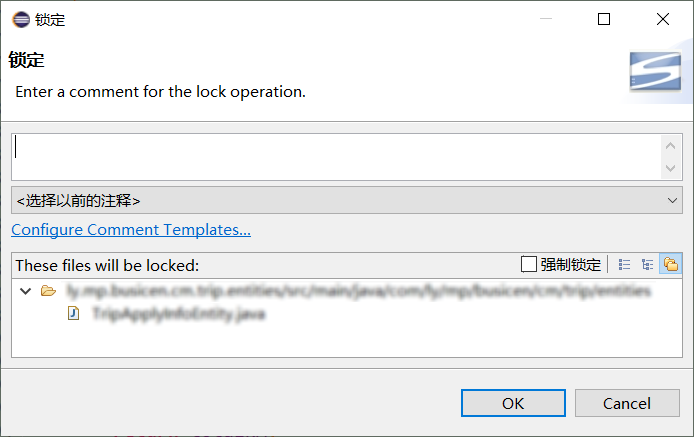
Task: Click the previous comments dropdown arrow
Action: pyautogui.click(x=672, y=201)
